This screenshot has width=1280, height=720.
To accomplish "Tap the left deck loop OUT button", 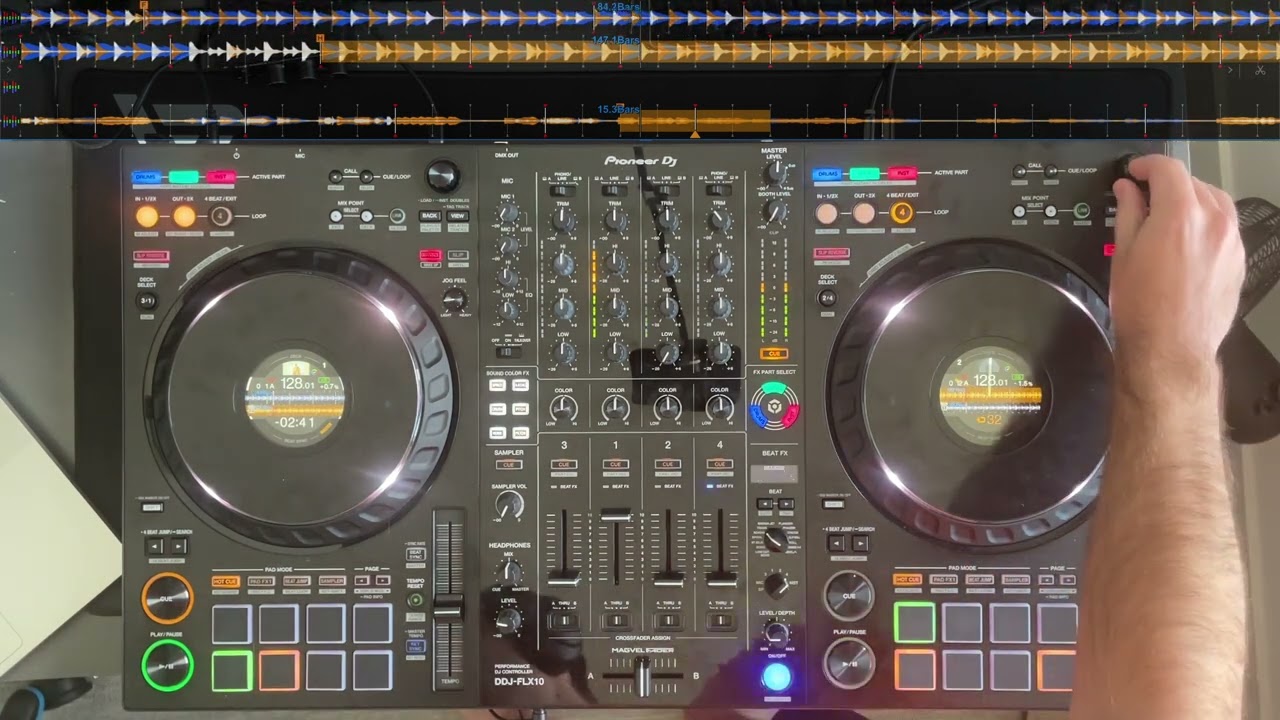I will (x=184, y=216).
